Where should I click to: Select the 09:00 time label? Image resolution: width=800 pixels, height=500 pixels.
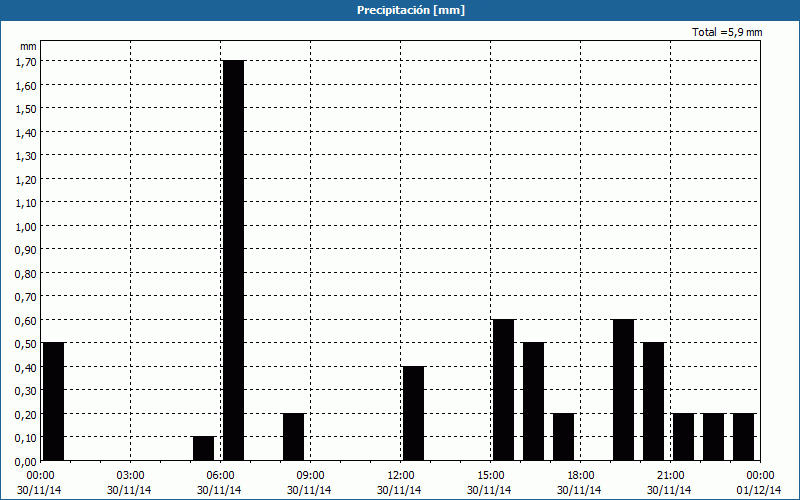(310, 476)
